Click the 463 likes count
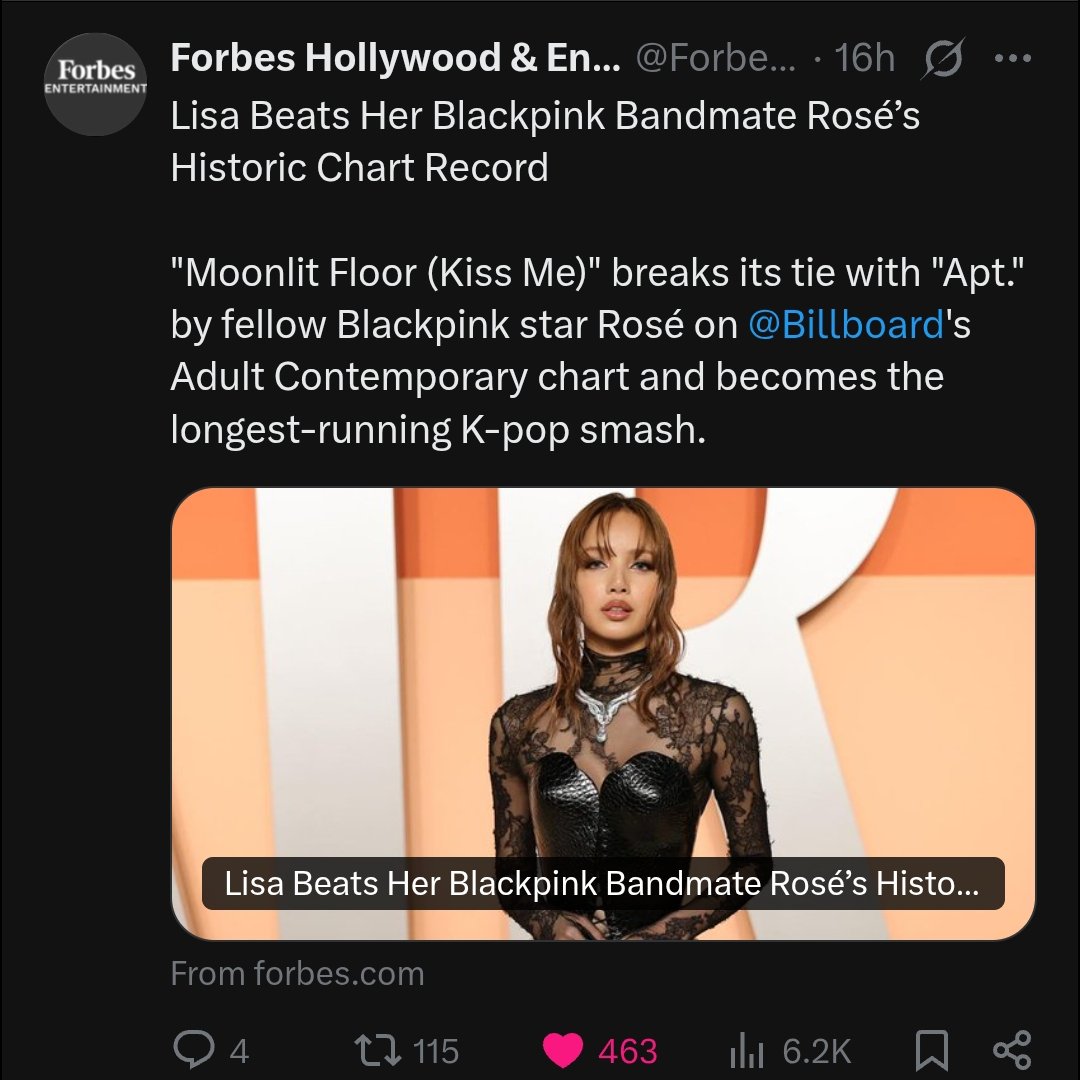 pos(627,1051)
